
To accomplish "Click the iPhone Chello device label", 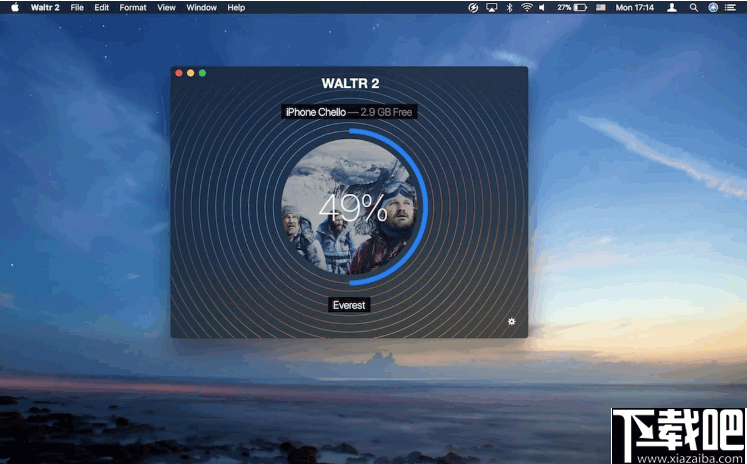I will (x=349, y=112).
